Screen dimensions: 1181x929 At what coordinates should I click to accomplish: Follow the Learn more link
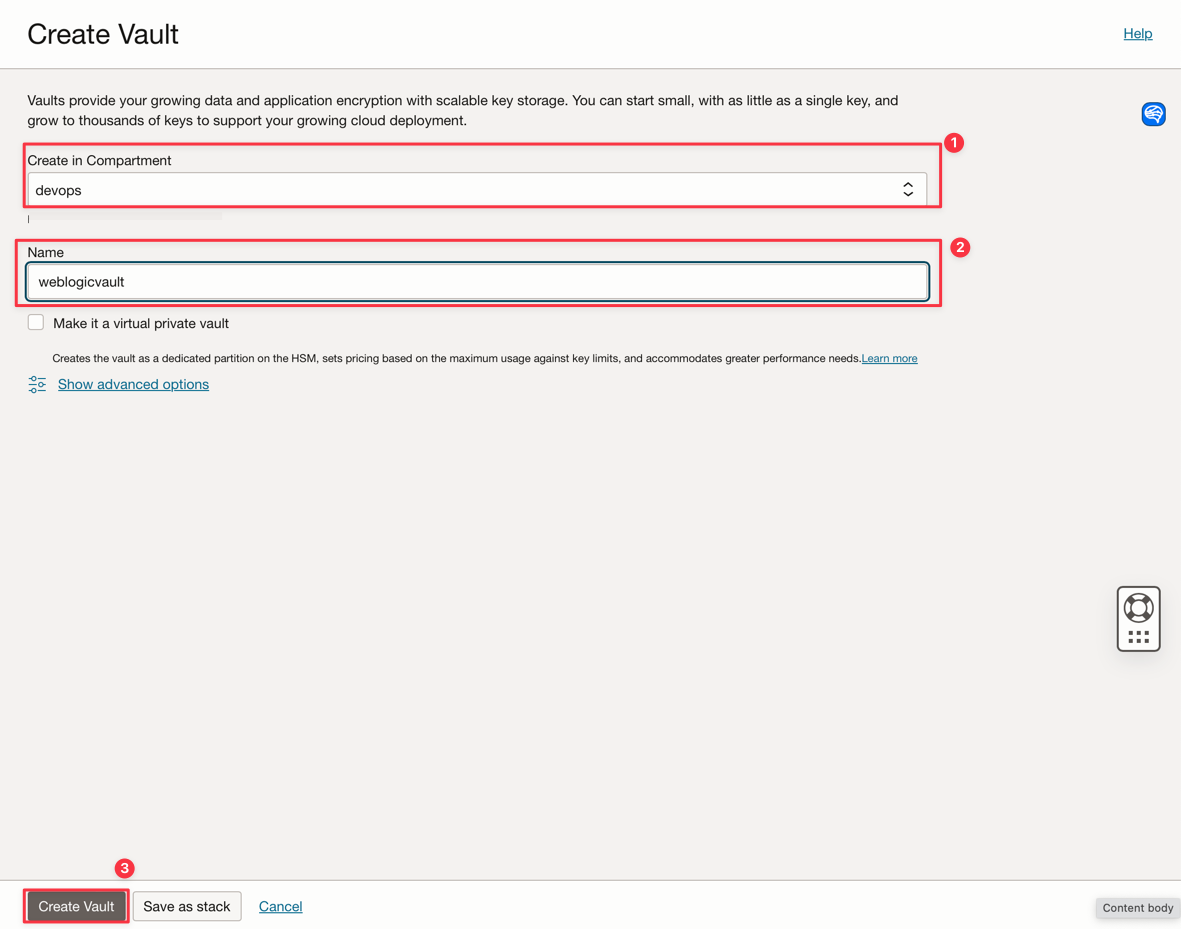pos(889,358)
